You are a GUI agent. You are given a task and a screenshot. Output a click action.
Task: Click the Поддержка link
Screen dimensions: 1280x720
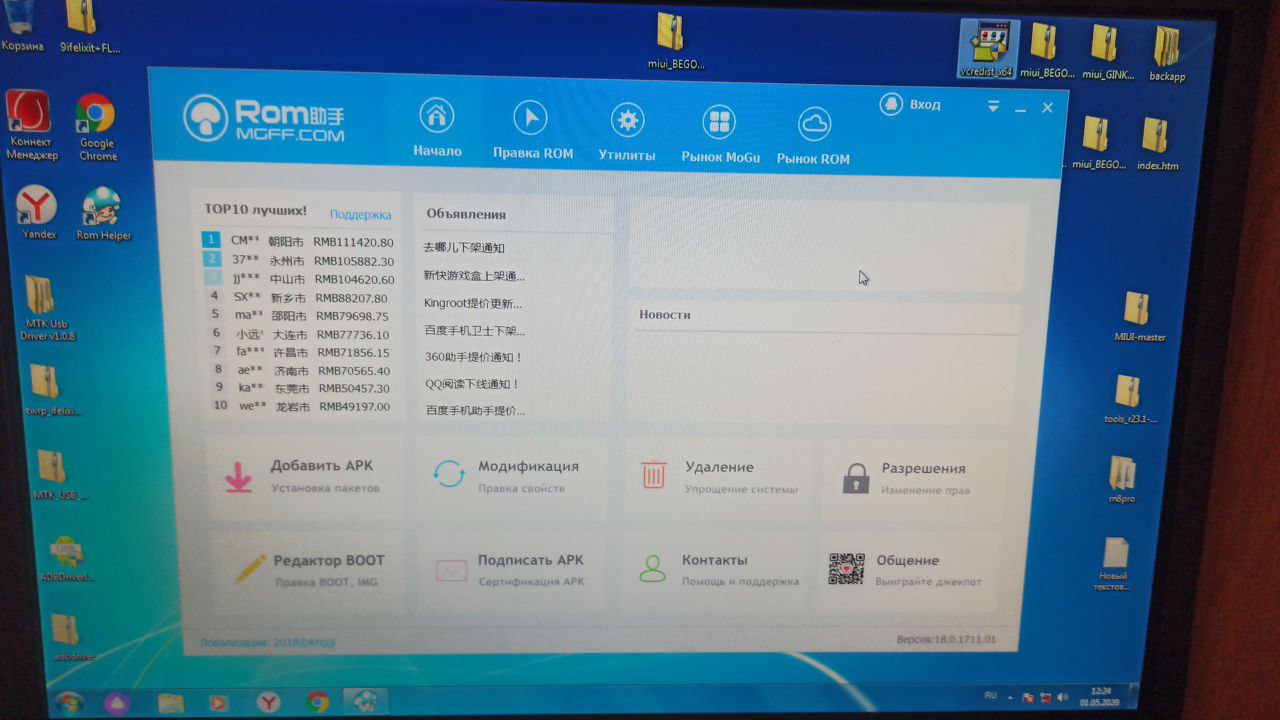coord(360,214)
